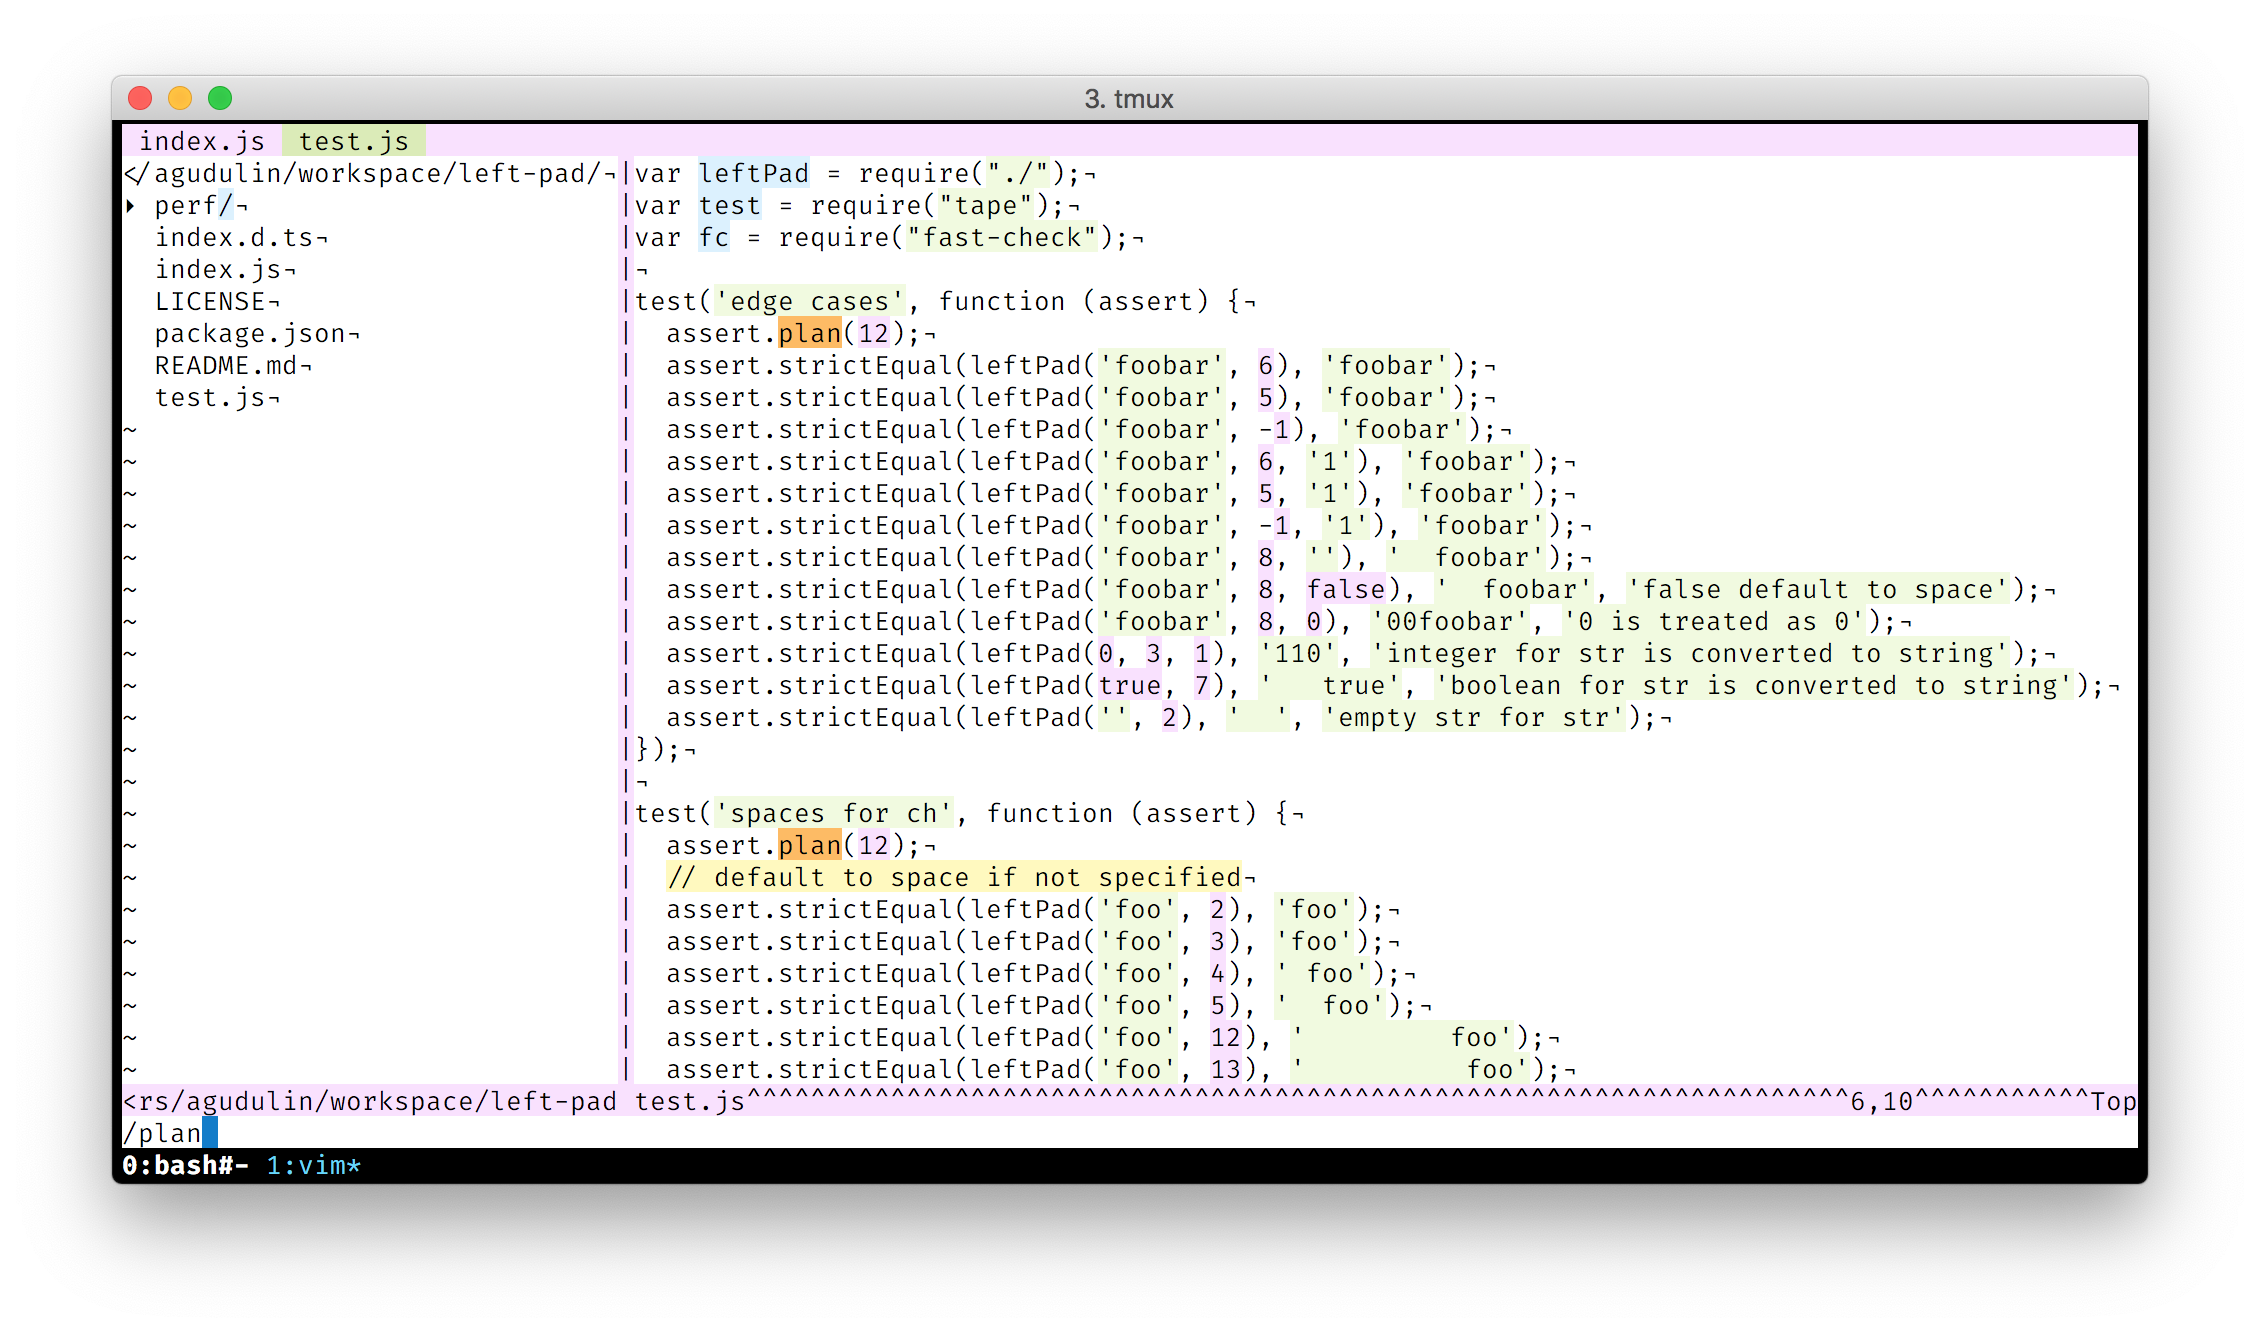Click second highlighted plan in spaces test
The width and height of the screenshot is (2260, 1332).
(810, 846)
